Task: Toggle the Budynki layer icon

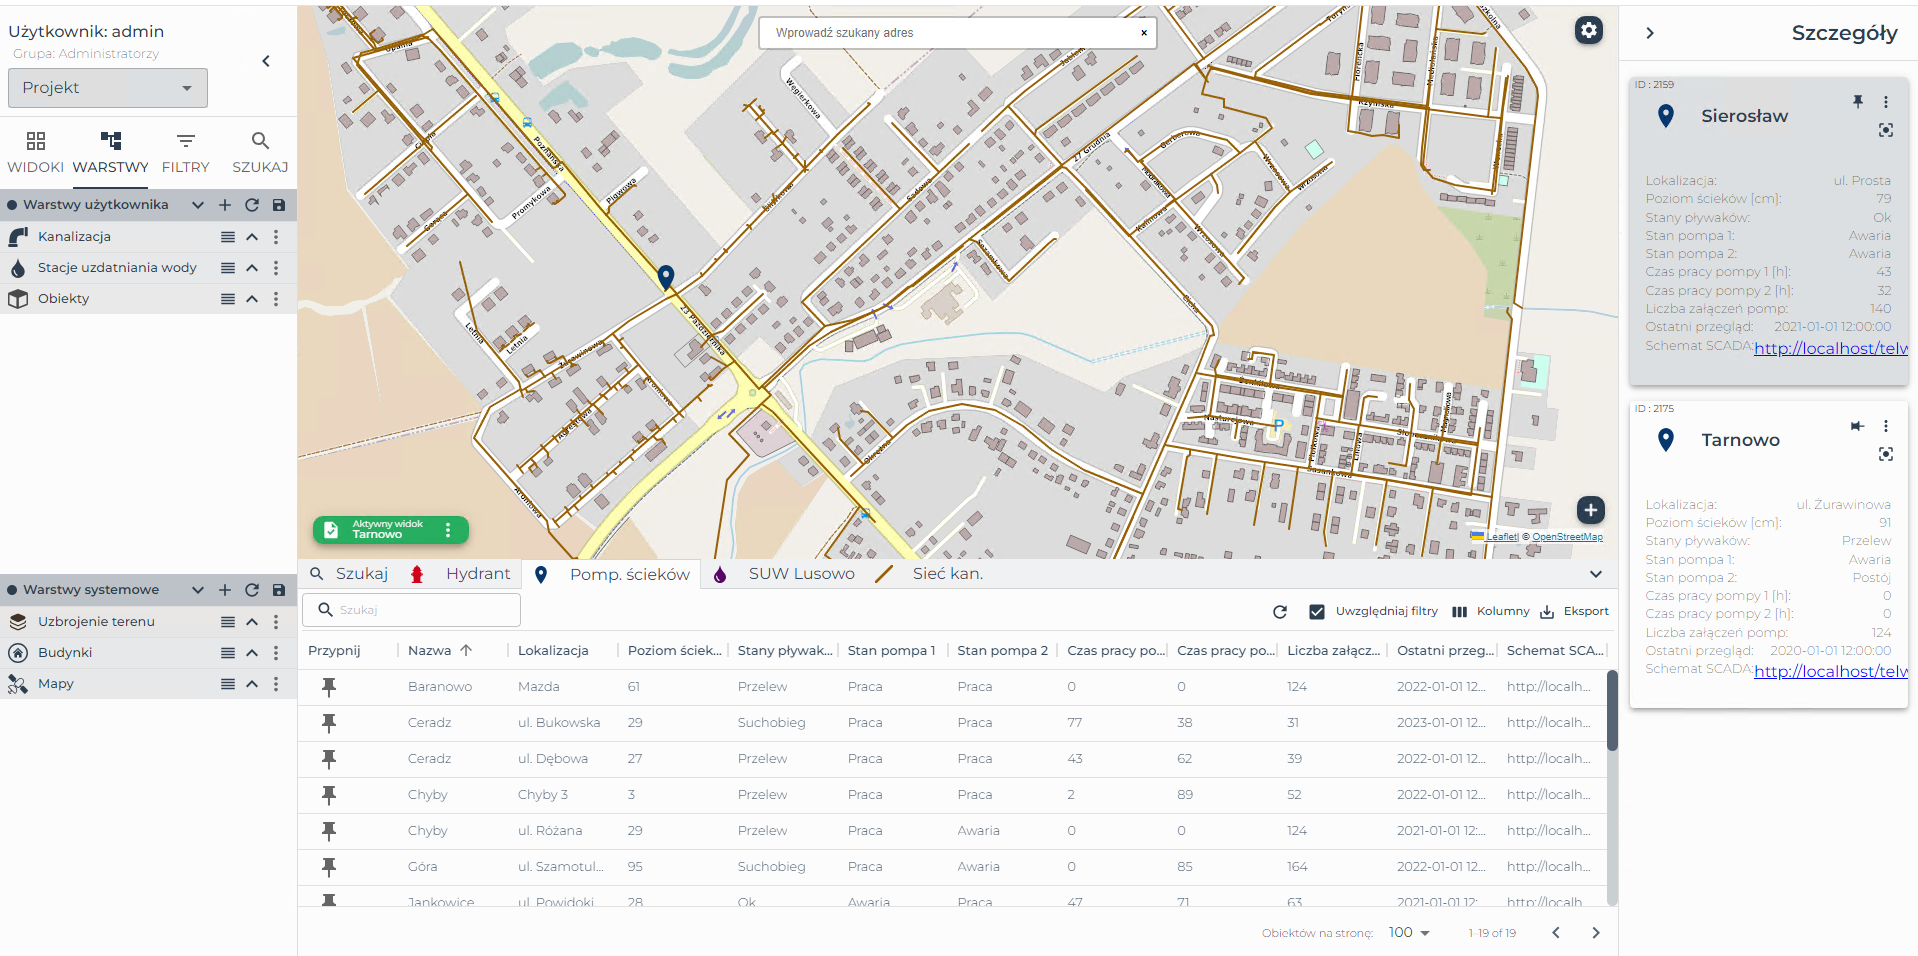Action: (x=18, y=653)
